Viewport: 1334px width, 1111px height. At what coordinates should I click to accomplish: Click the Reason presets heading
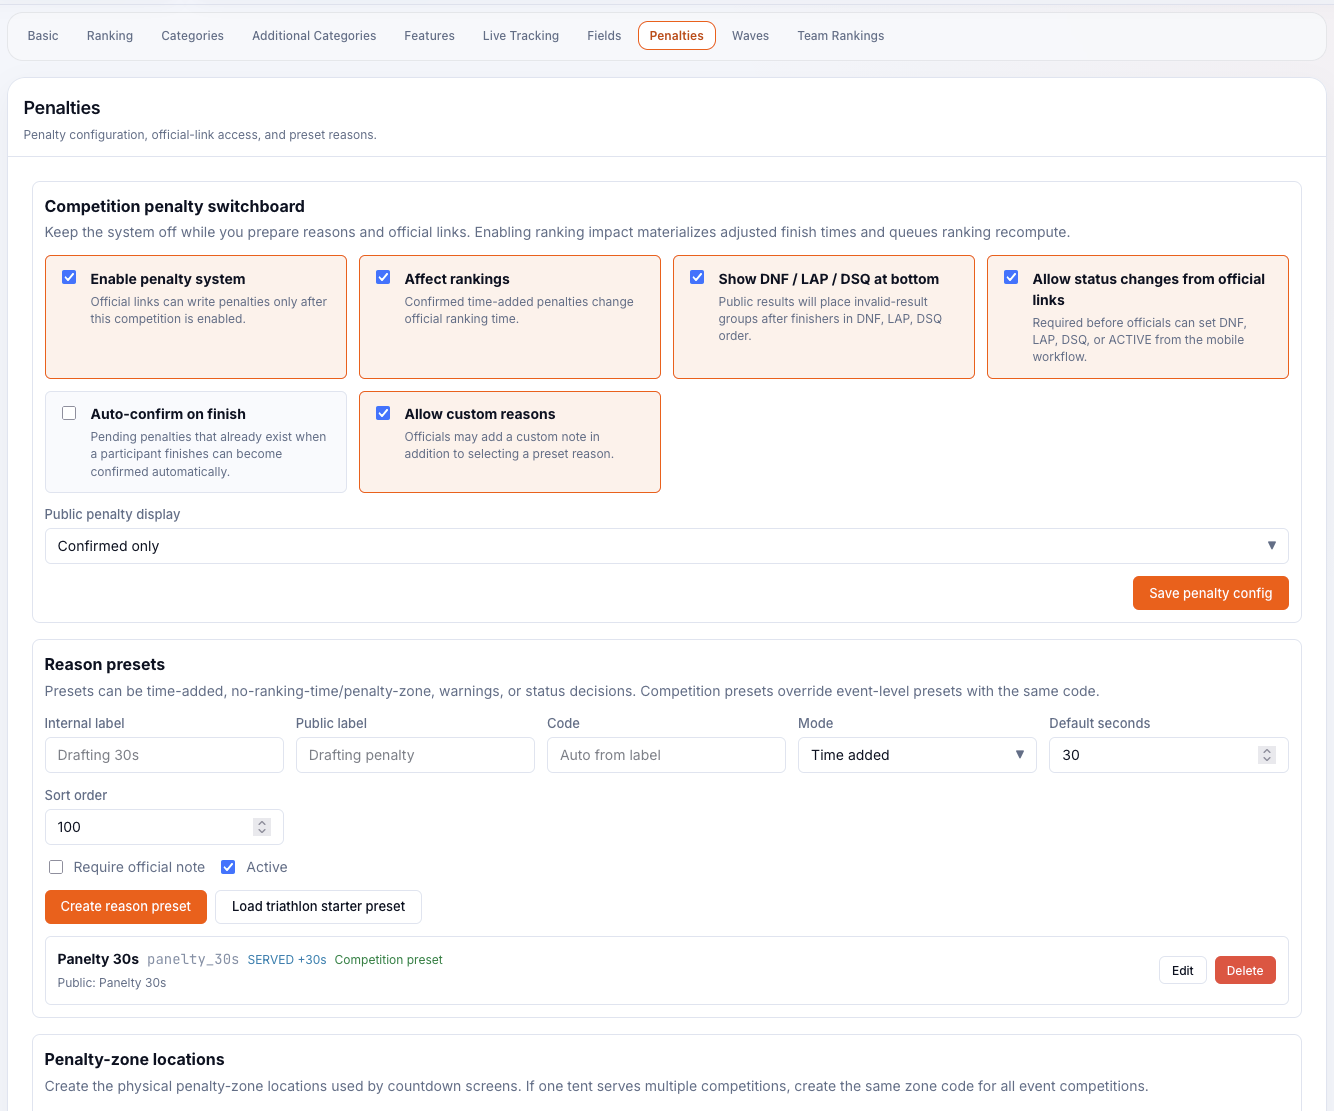(105, 664)
